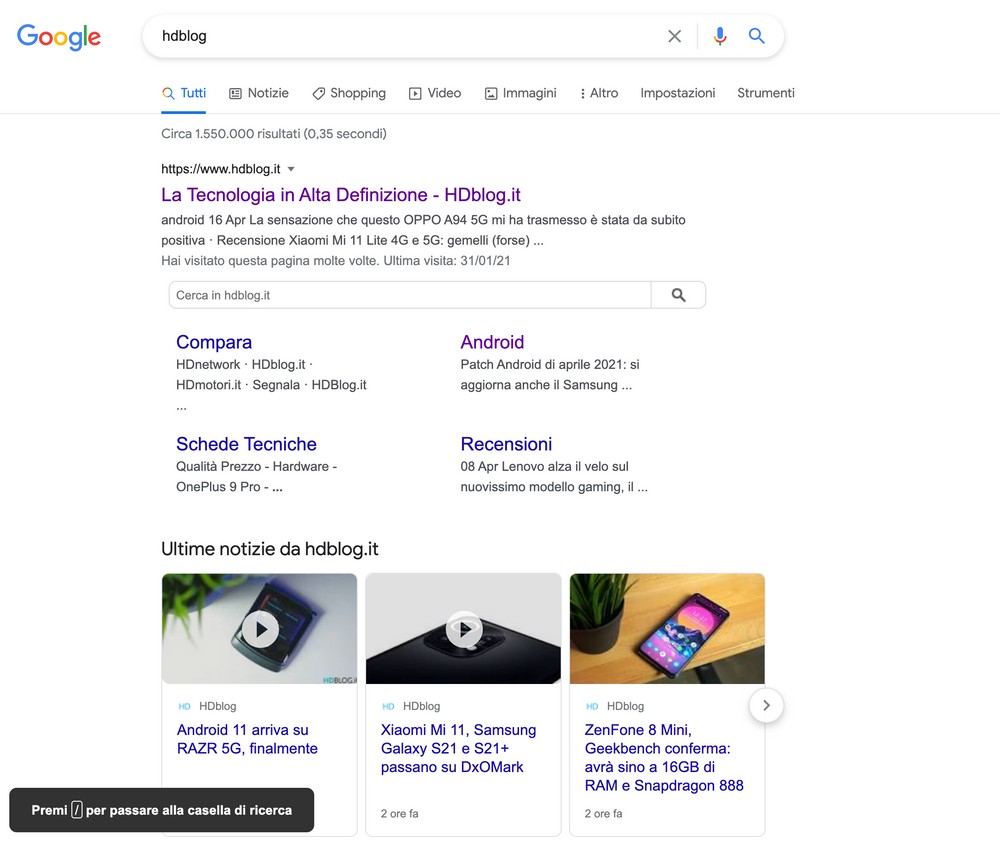Start voice search with microphone icon
This screenshot has width=1000, height=845.
719,36
